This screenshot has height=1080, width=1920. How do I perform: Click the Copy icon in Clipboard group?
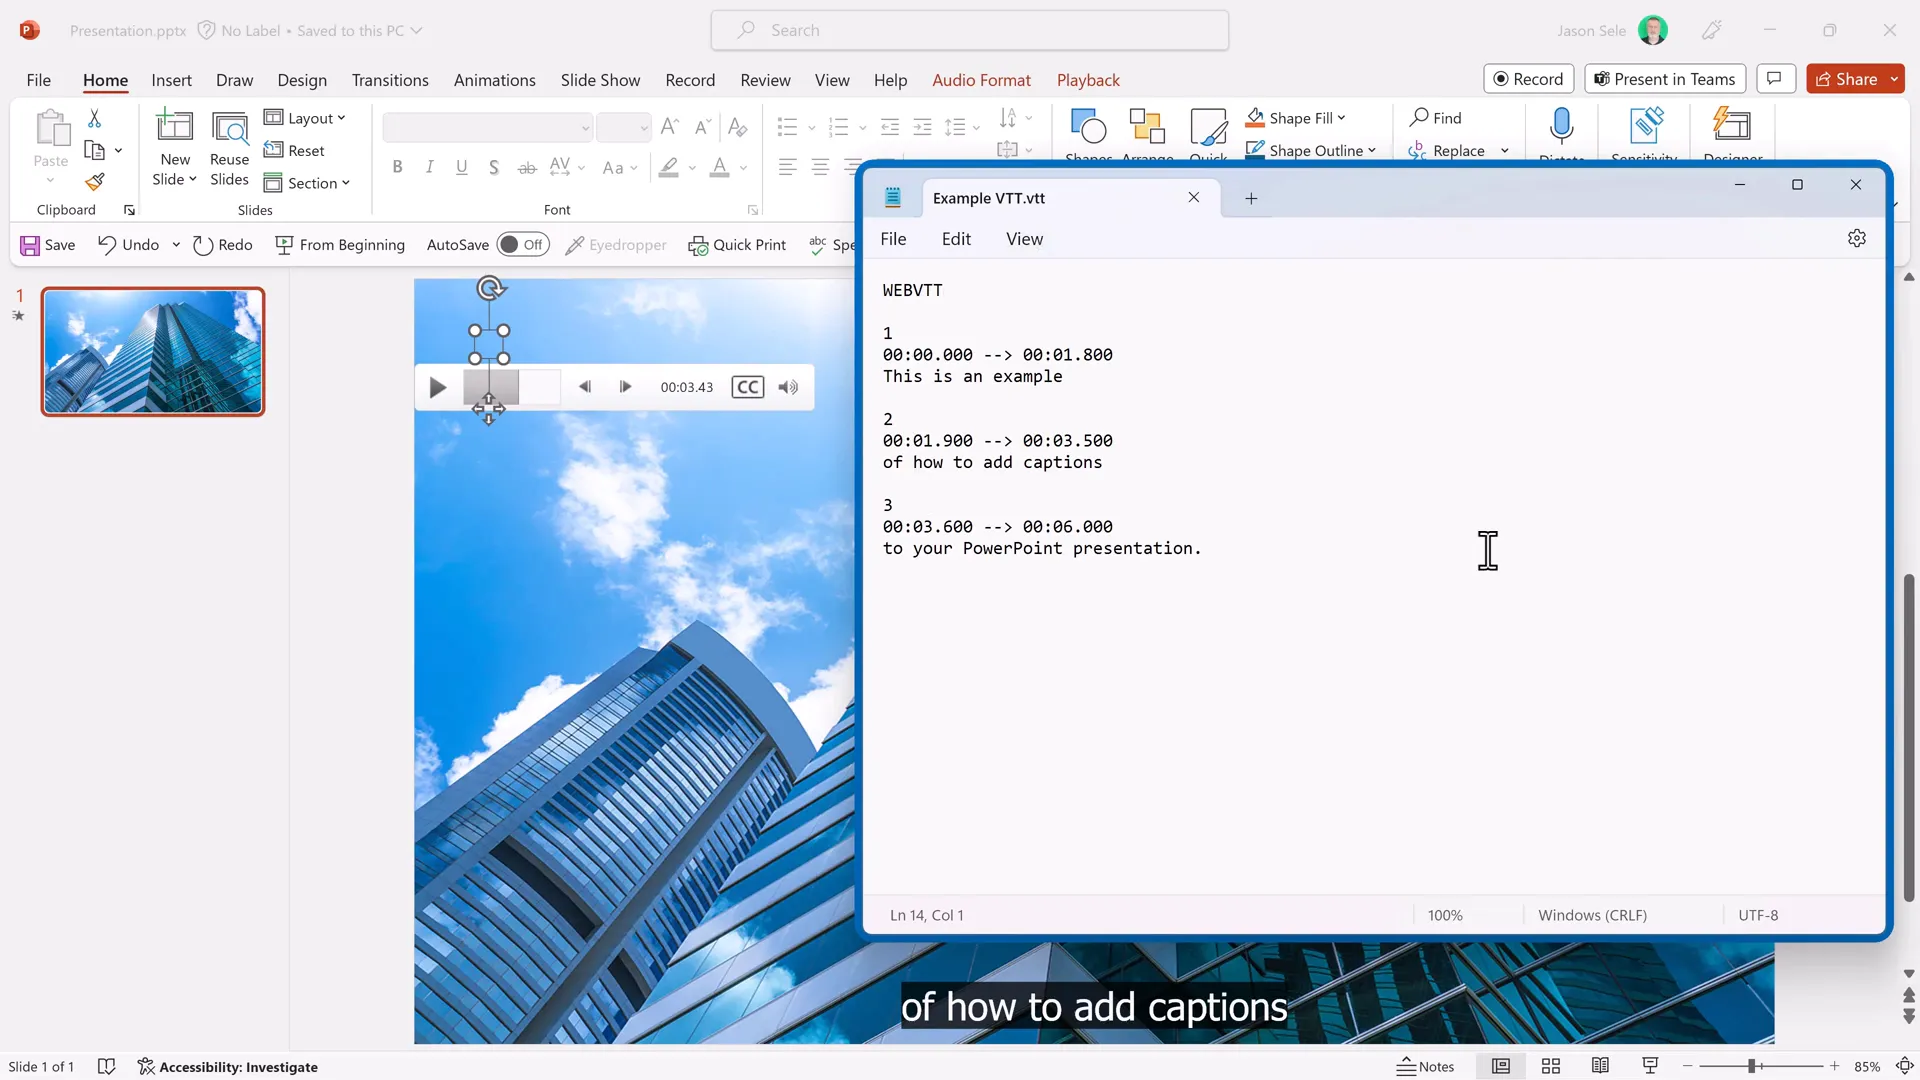(94, 151)
